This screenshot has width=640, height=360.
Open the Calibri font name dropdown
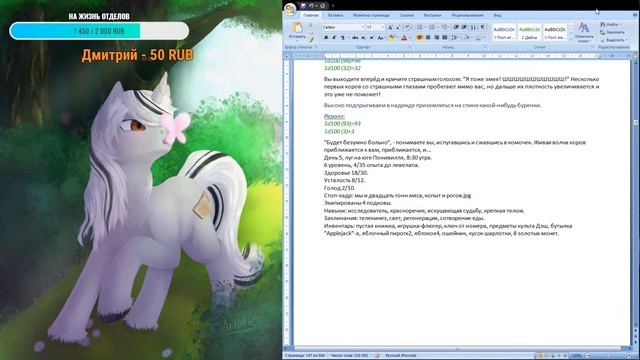coord(363,27)
